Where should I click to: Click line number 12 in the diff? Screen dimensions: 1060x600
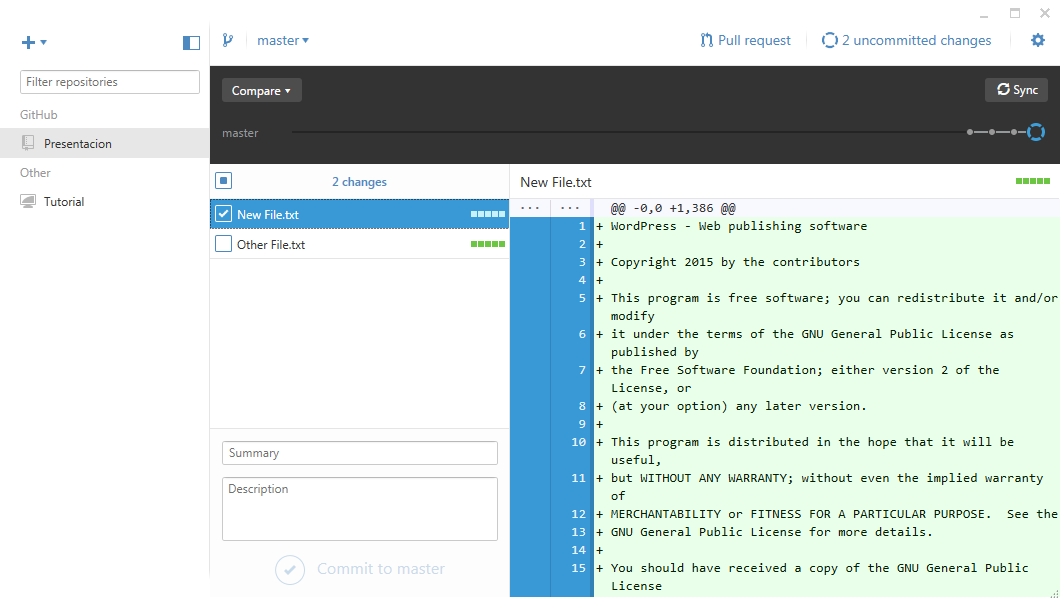pyautogui.click(x=579, y=514)
